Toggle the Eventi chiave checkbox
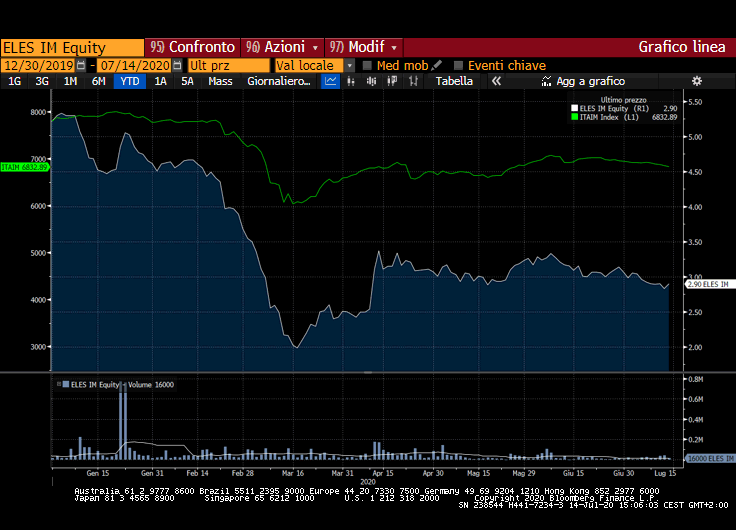The height and width of the screenshot is (530, 736). pos(458,65)
